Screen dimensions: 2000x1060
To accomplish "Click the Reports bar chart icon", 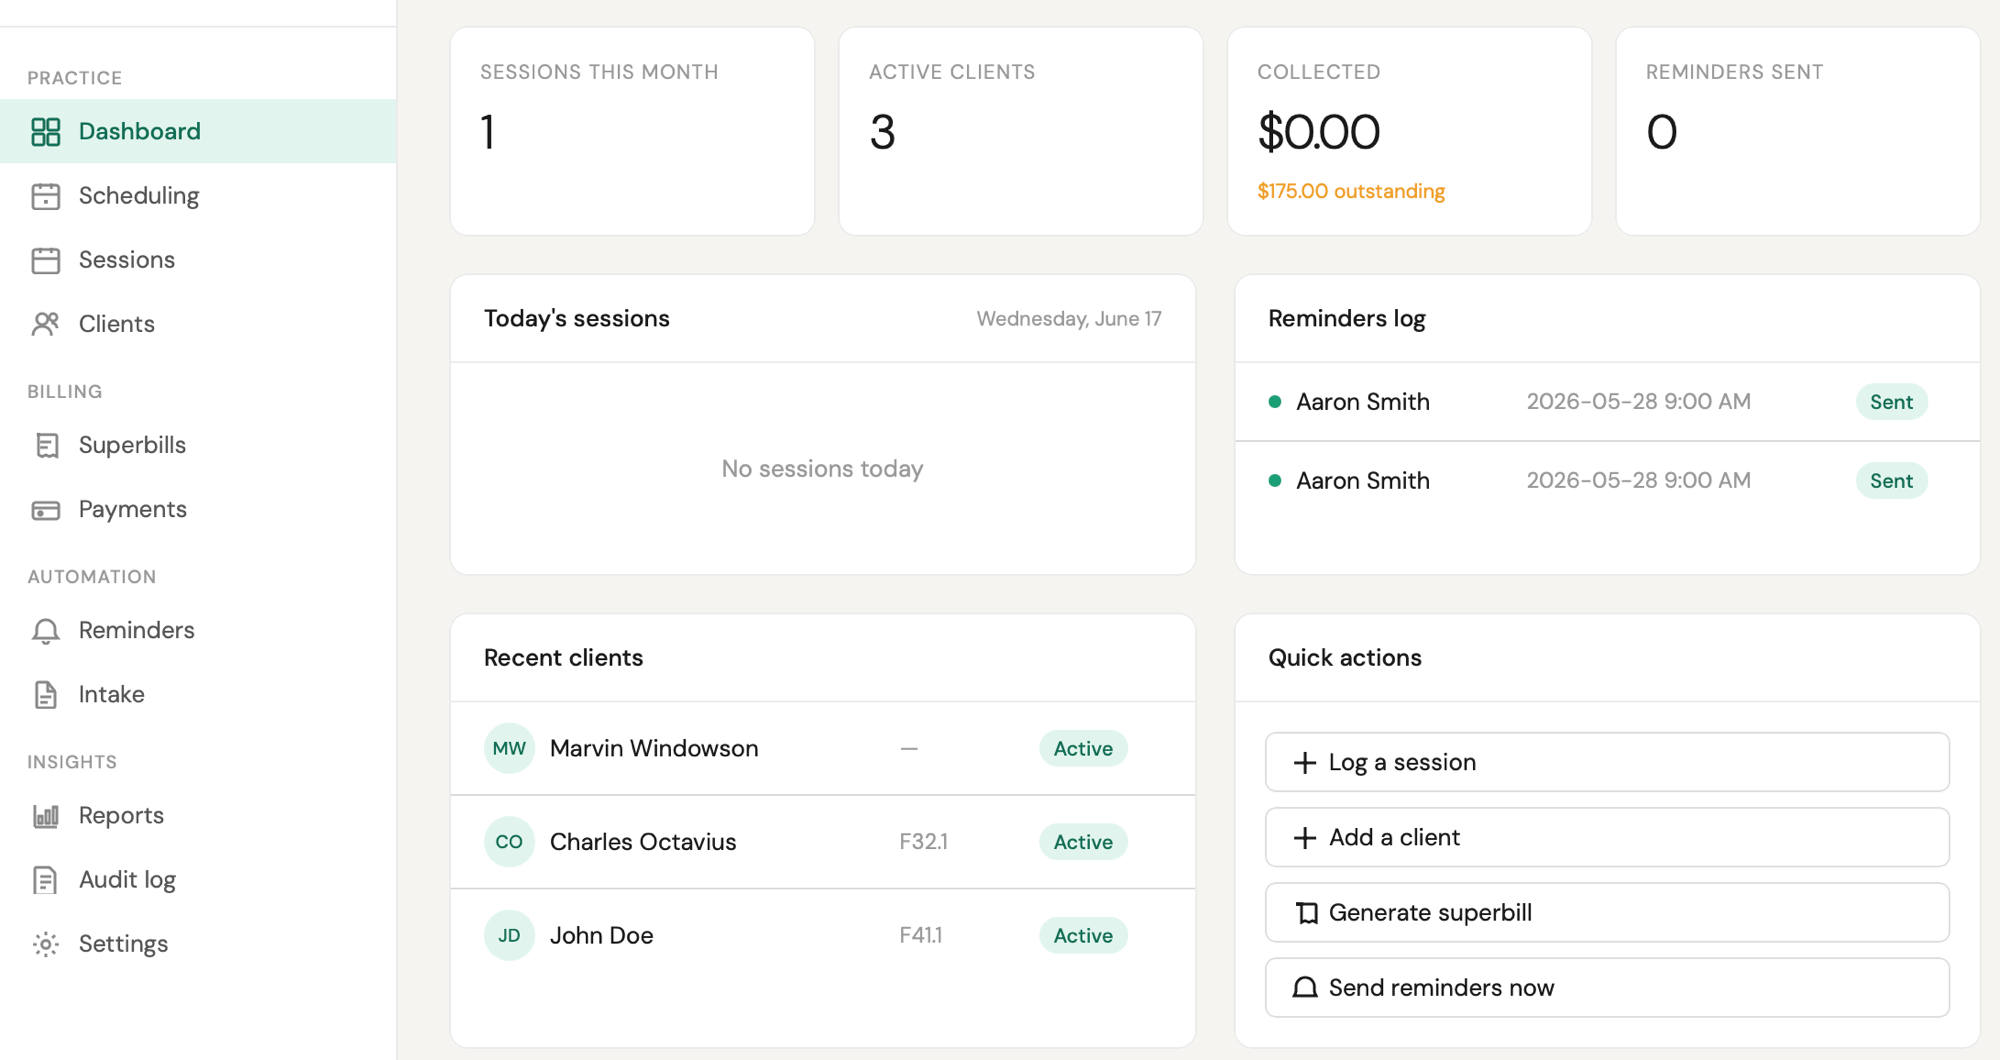I will coord(46,816).
